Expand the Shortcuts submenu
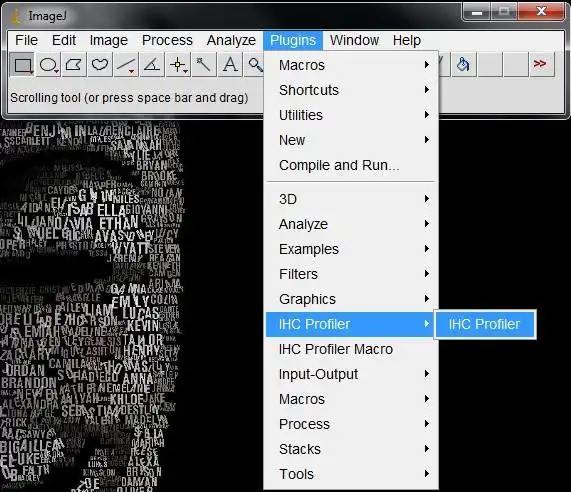Image resolution: width=571 pixels, height=492 pixels. (x=351, y=90)
